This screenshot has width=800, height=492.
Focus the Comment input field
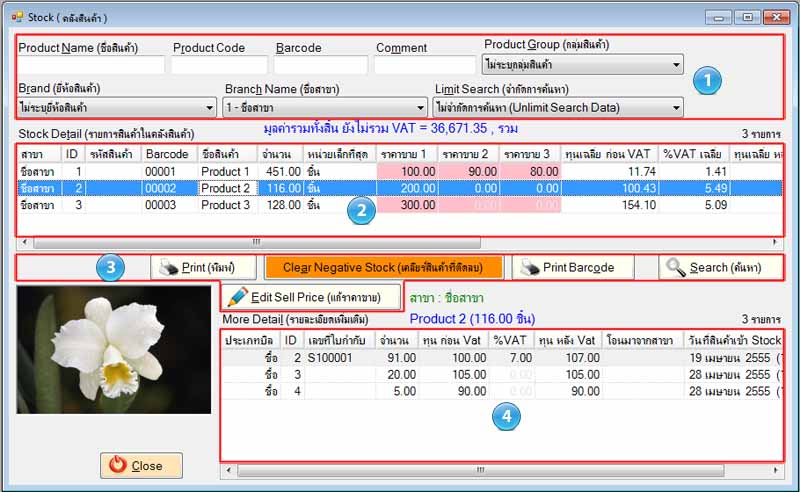(424, 65)
